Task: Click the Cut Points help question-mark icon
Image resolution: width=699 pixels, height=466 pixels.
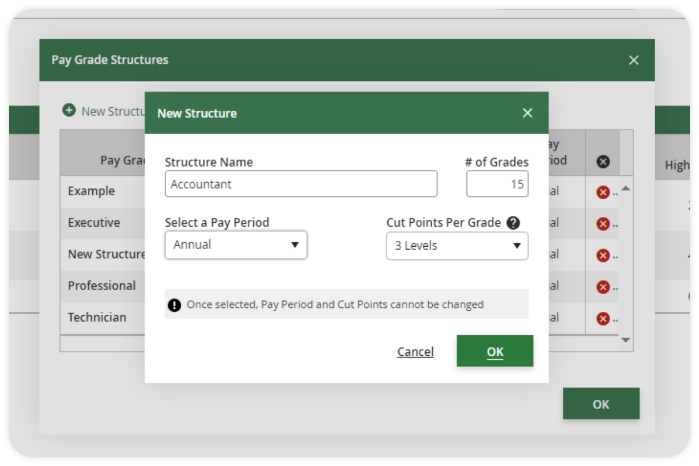Action: pos(513,223)
